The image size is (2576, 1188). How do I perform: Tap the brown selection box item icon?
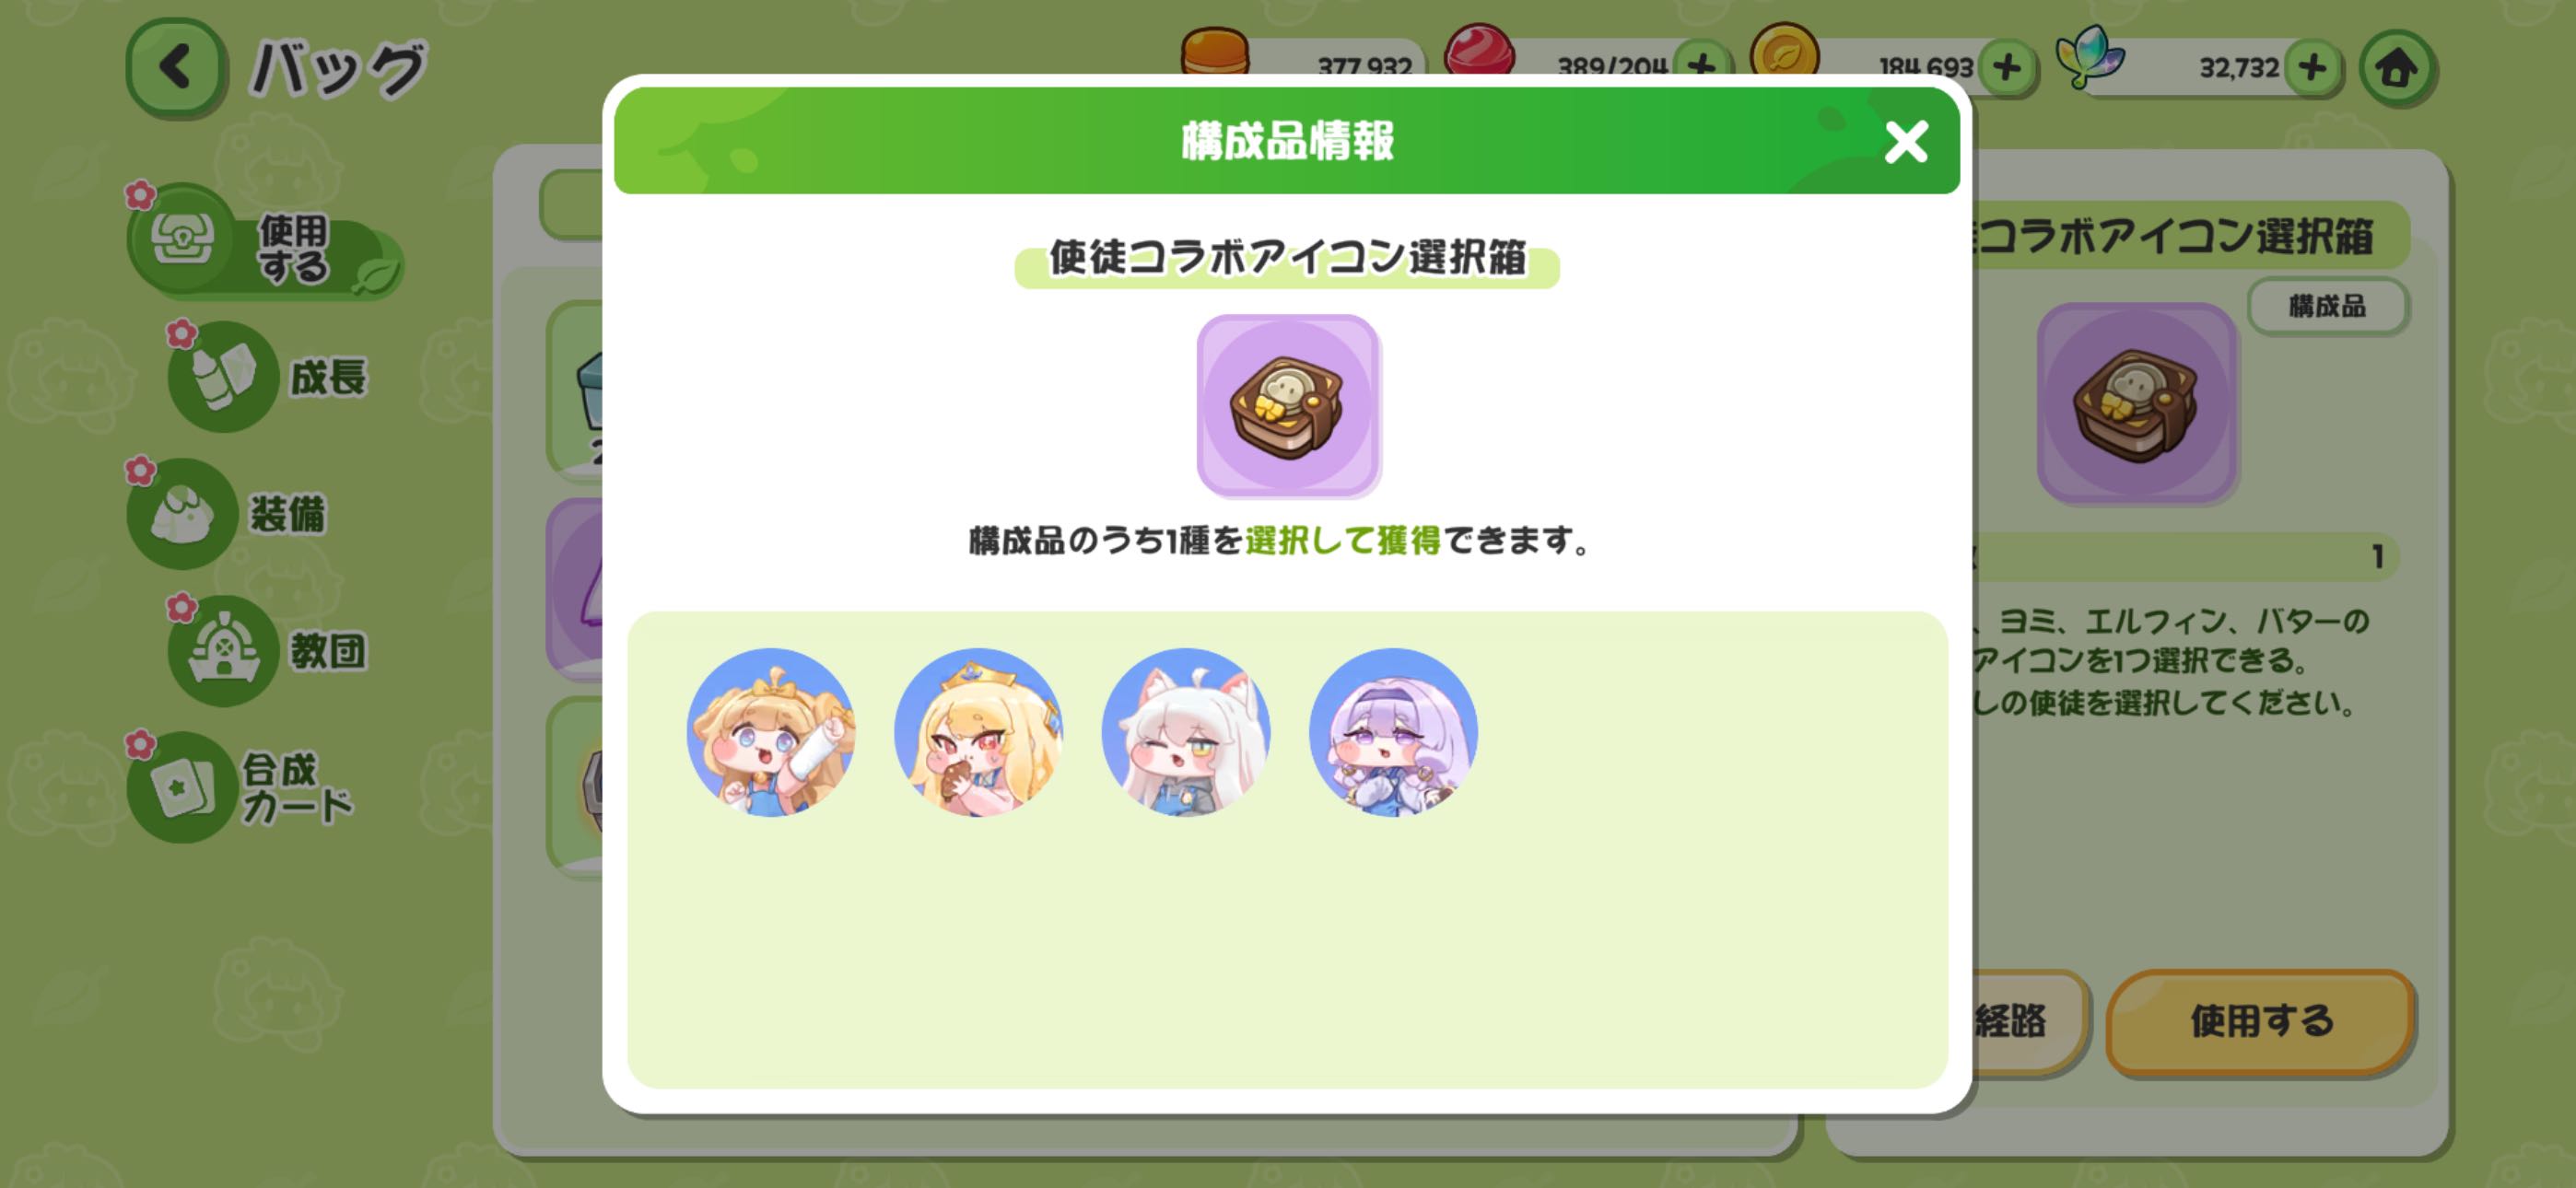[1288, 405]
